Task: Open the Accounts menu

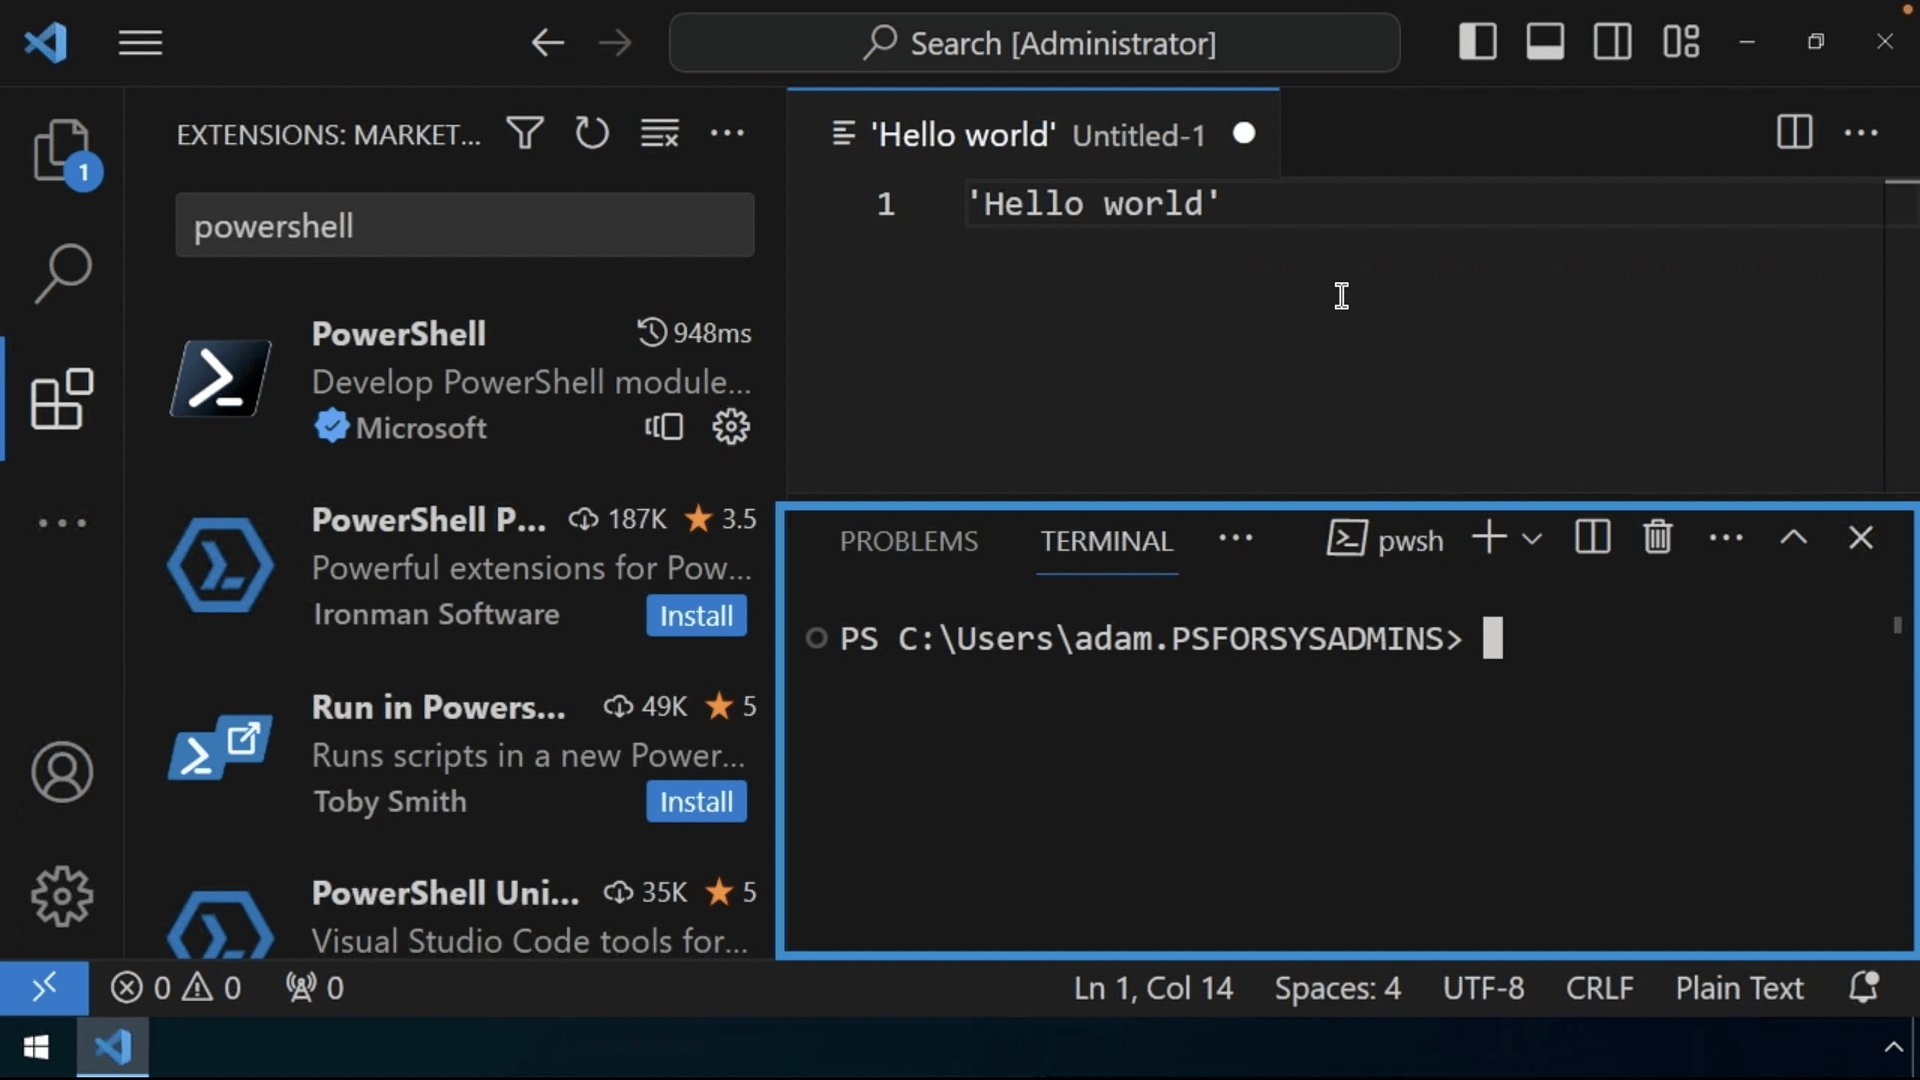Action: [62, 772]
